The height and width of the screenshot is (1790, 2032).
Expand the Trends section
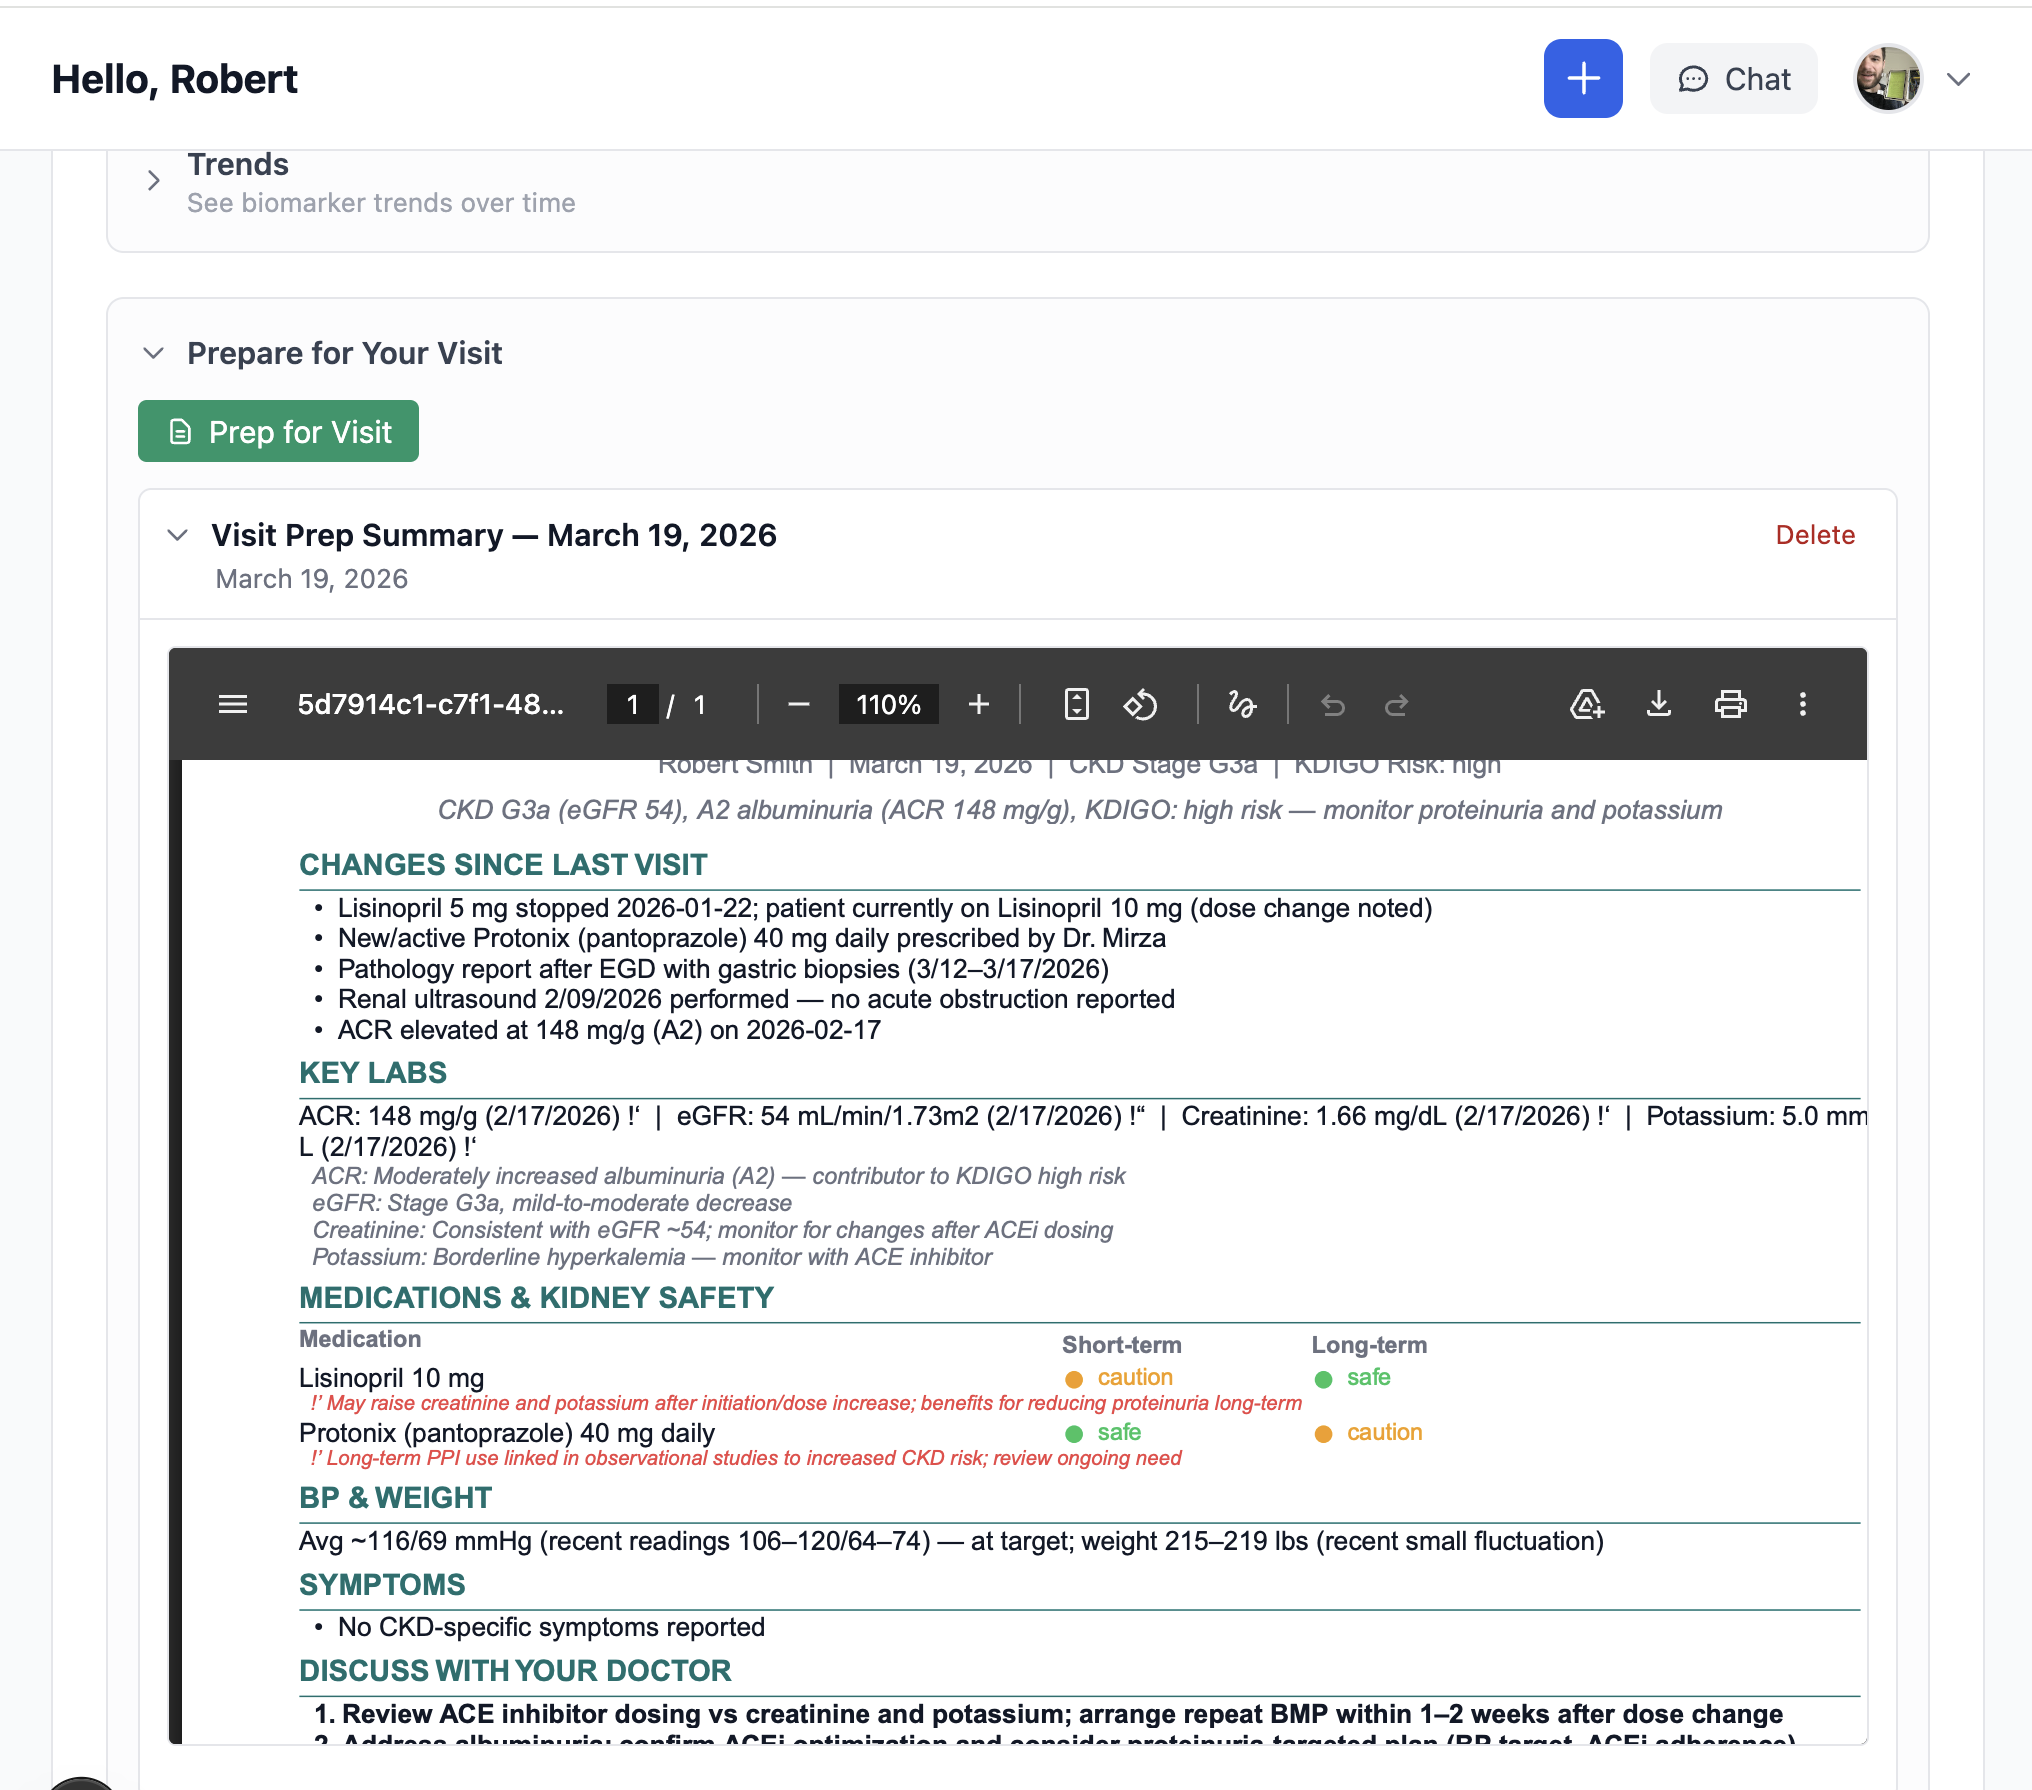[x=154, y=181]
